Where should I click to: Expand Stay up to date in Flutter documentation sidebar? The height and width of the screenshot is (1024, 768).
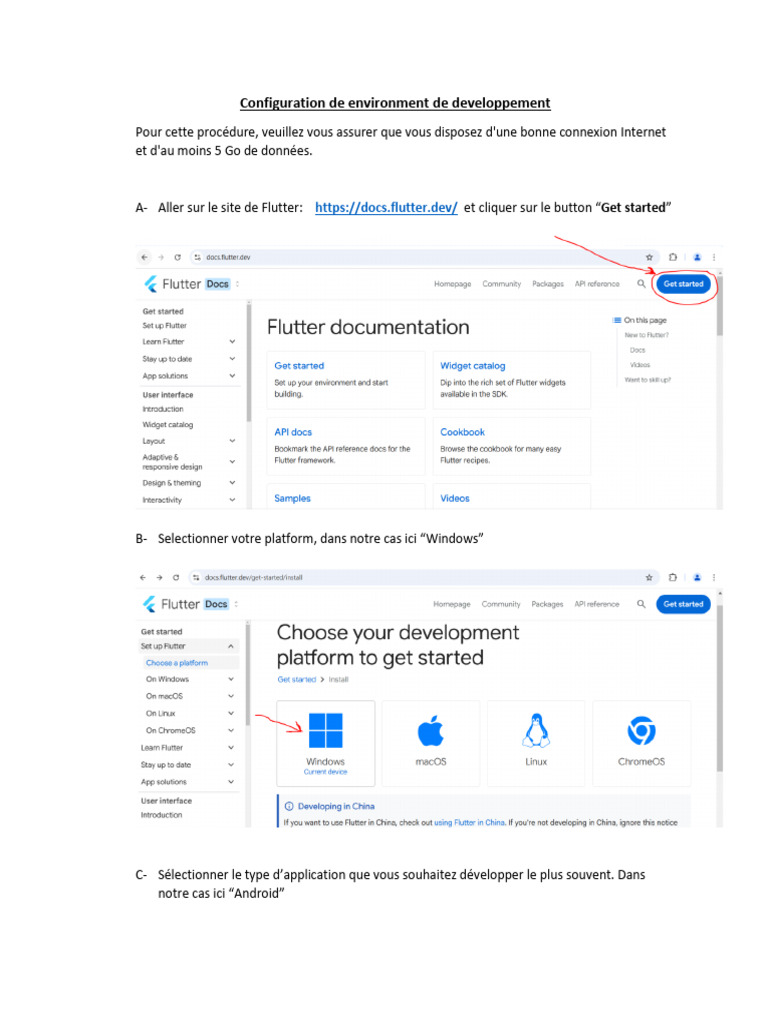(x=232, y=359)
